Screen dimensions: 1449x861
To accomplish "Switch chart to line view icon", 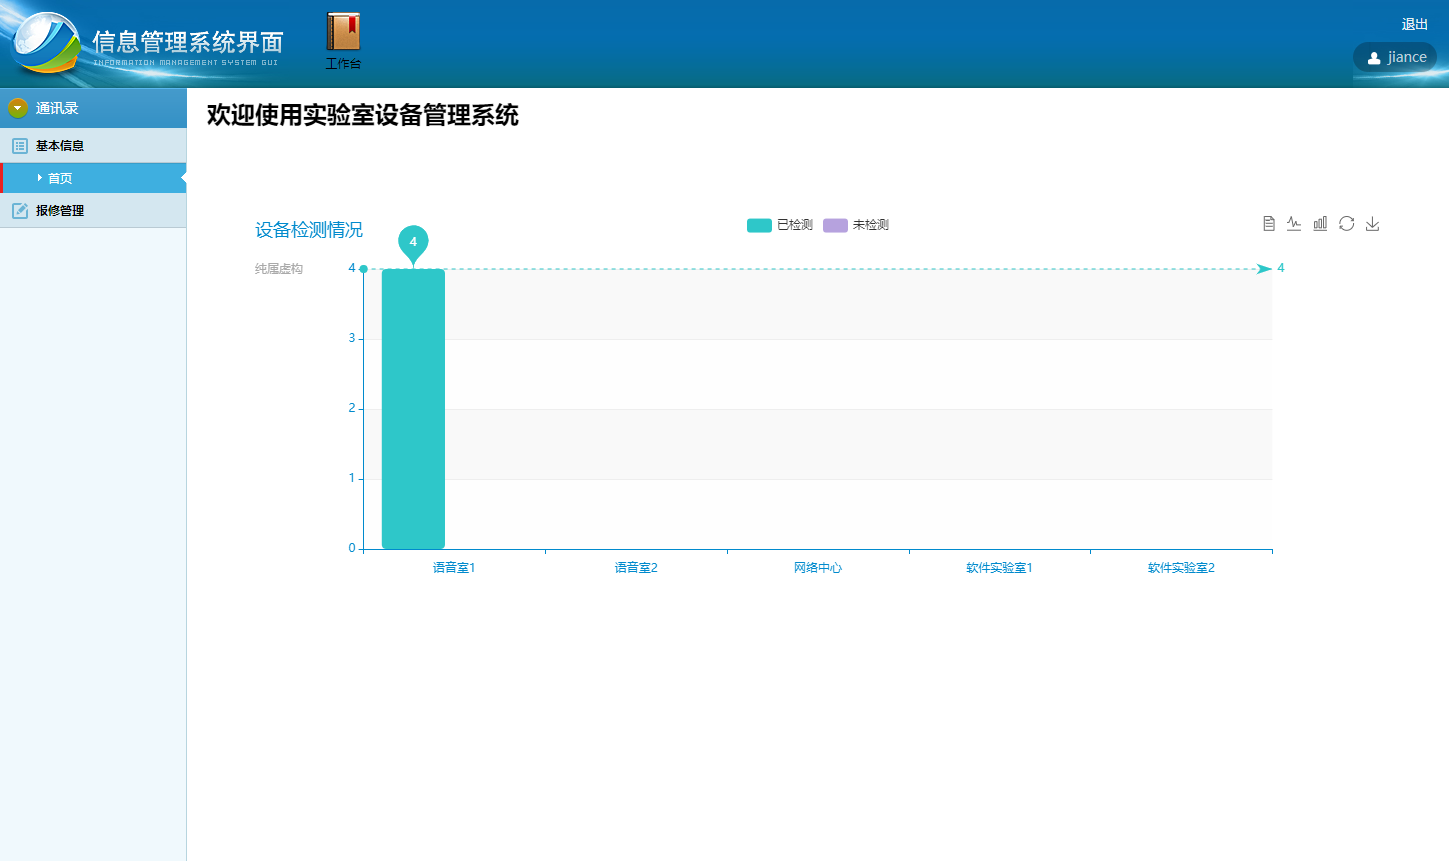I will pos(1294,223).
